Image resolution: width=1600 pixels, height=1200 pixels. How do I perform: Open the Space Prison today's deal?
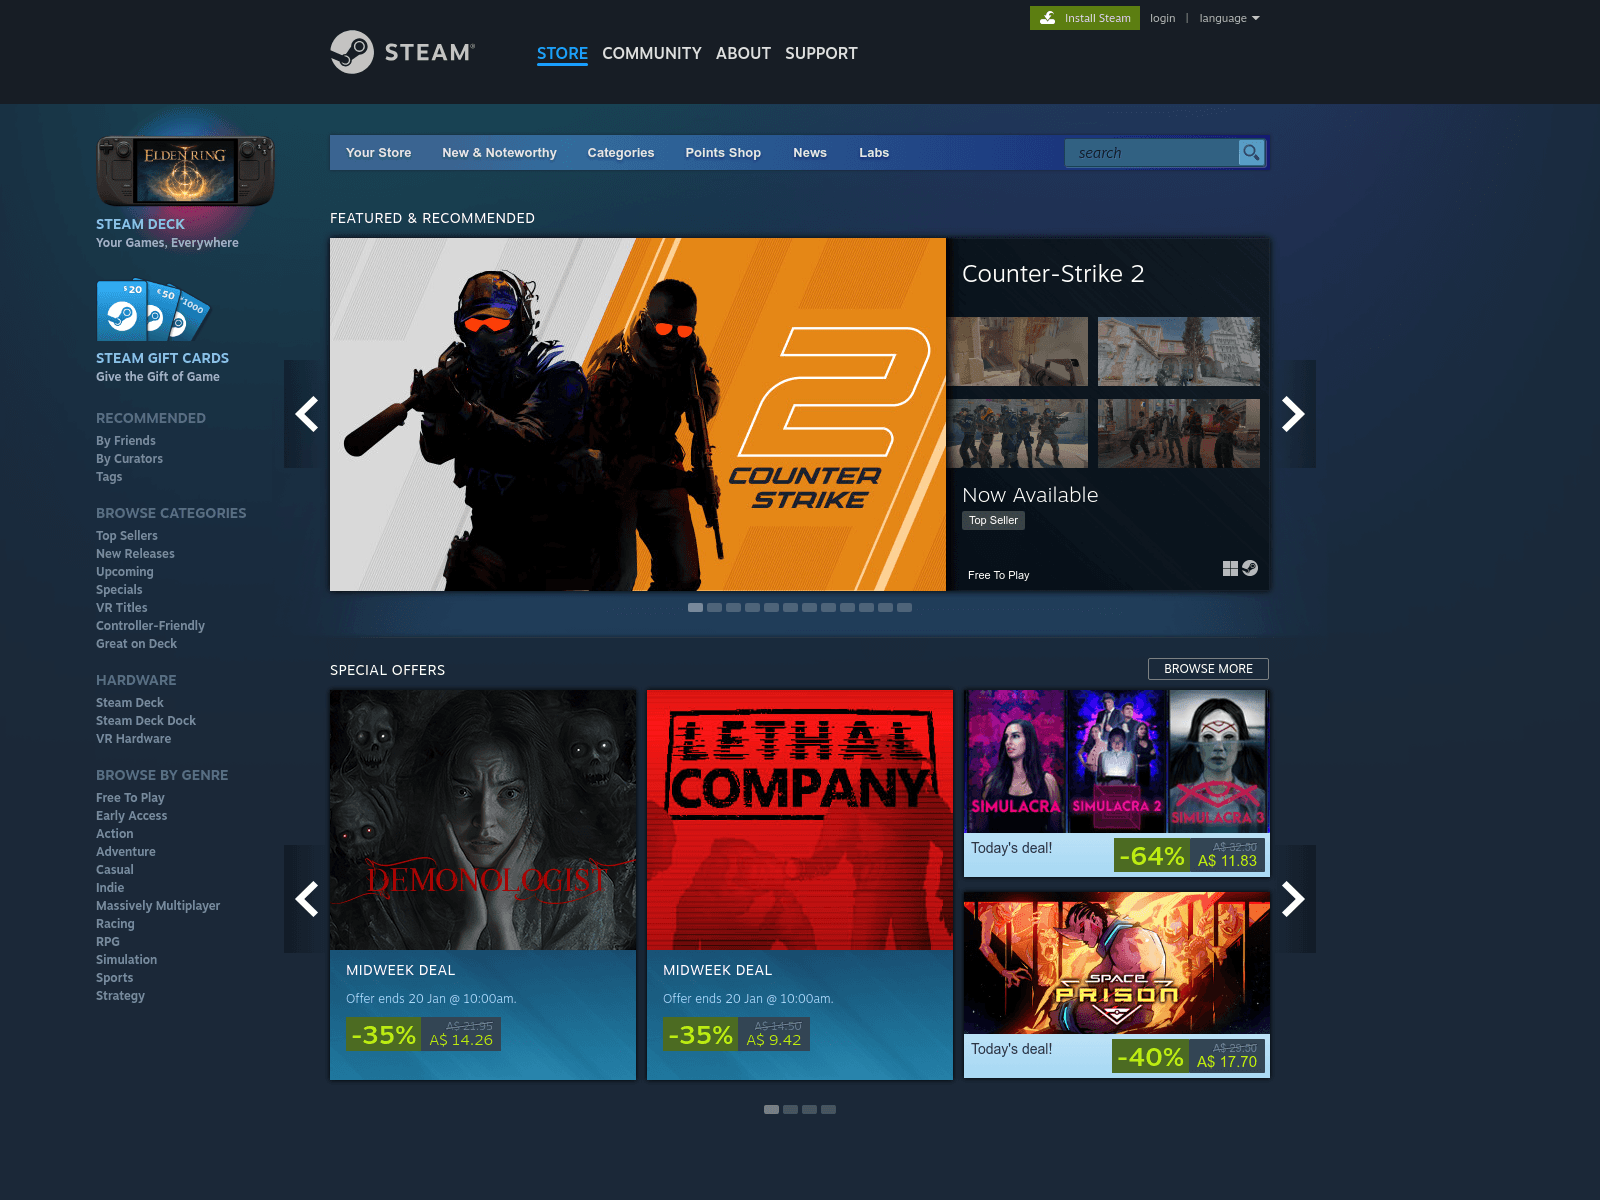tap(1117, 985)
